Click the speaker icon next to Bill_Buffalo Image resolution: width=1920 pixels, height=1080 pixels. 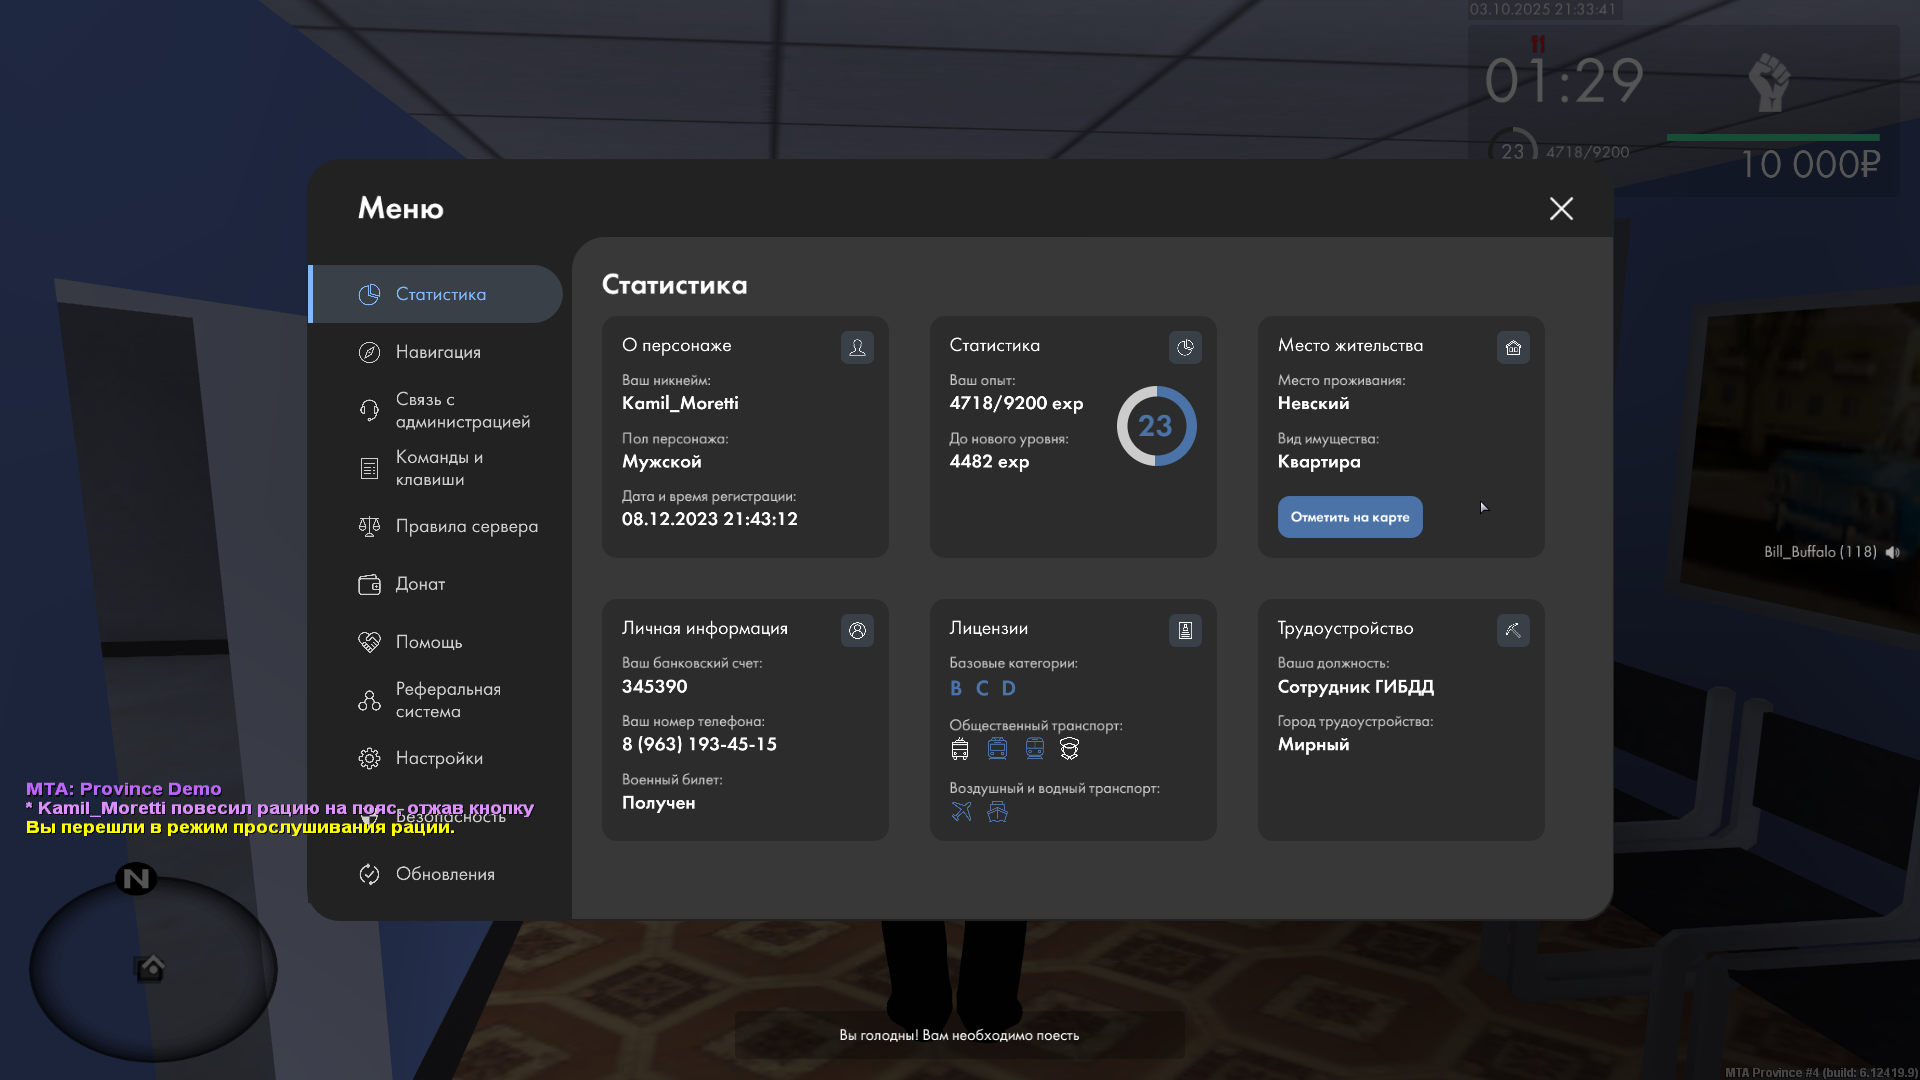pos(1892,552)
